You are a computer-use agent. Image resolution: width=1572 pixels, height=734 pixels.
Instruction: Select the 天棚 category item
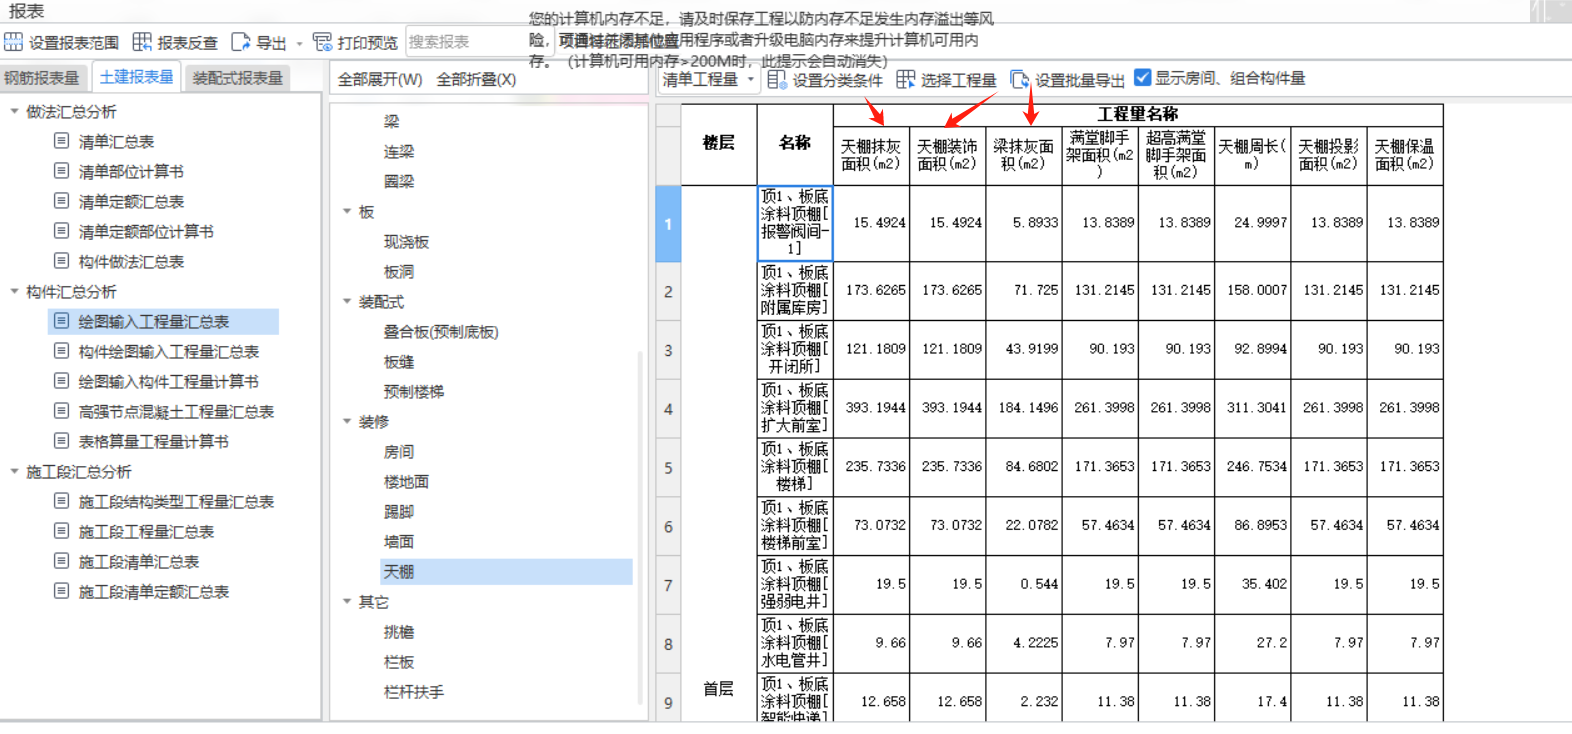coord(506,571)
